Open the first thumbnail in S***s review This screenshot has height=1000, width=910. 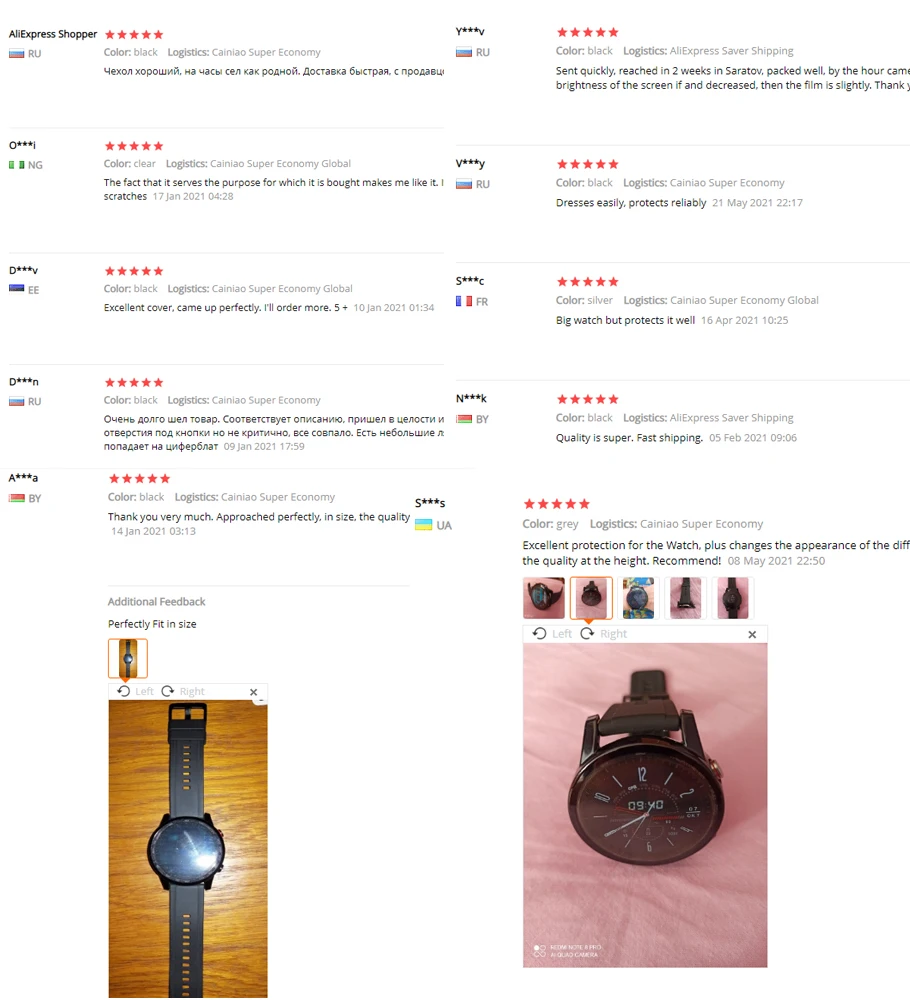(544, 598)
